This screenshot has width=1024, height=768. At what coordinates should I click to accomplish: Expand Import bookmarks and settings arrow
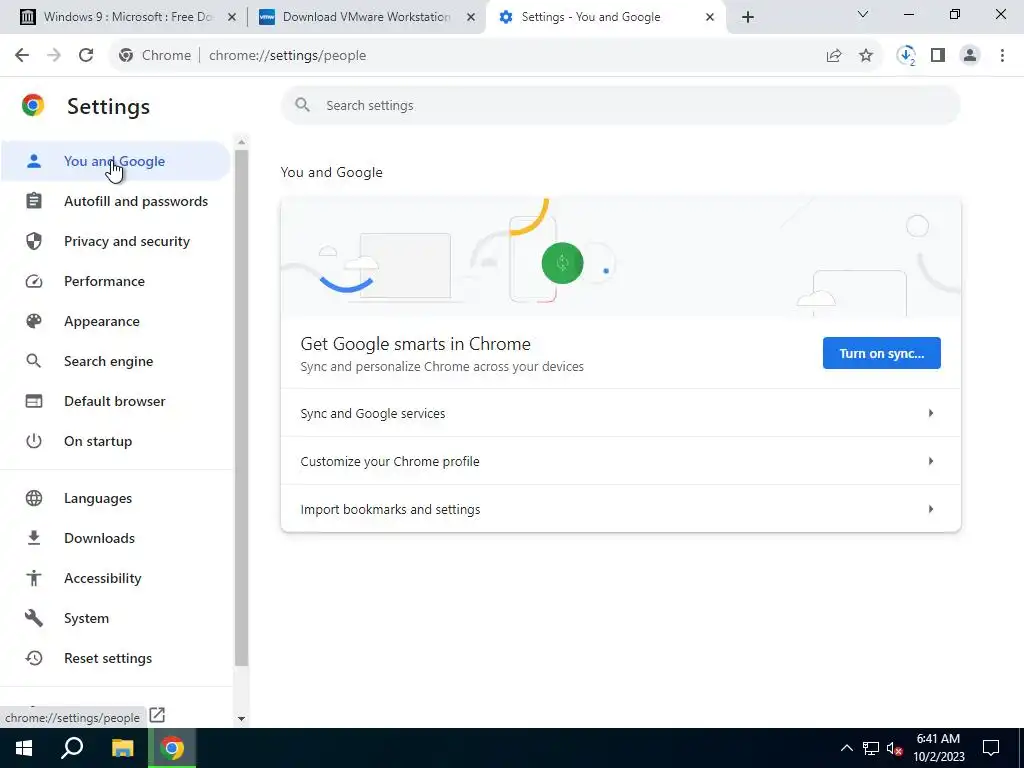click(931, 509)
